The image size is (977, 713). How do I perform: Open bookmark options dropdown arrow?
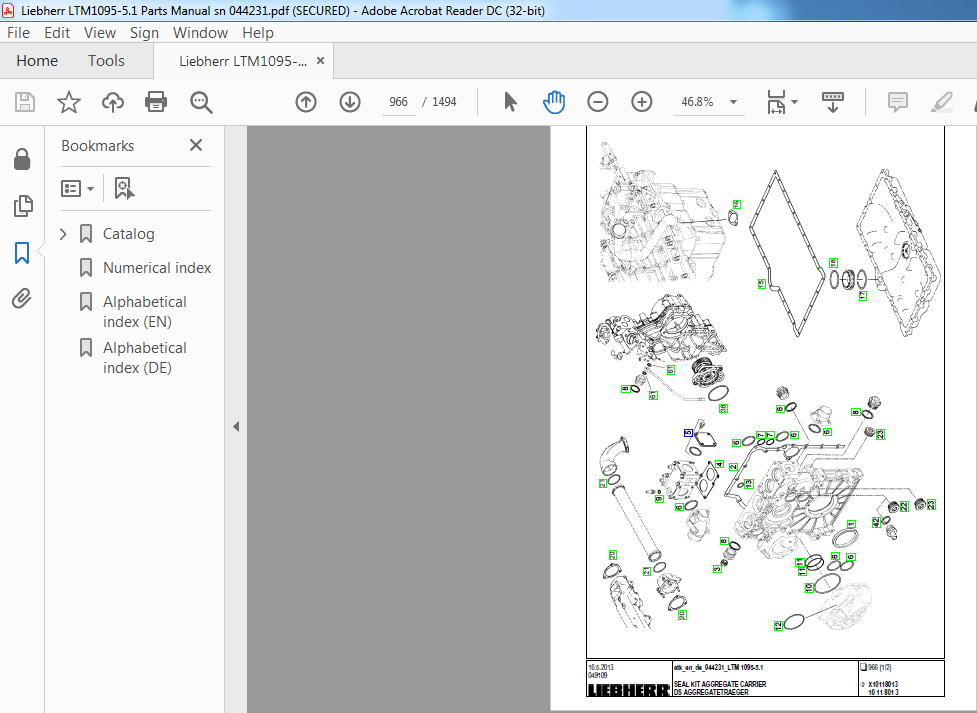coord(91,188)
